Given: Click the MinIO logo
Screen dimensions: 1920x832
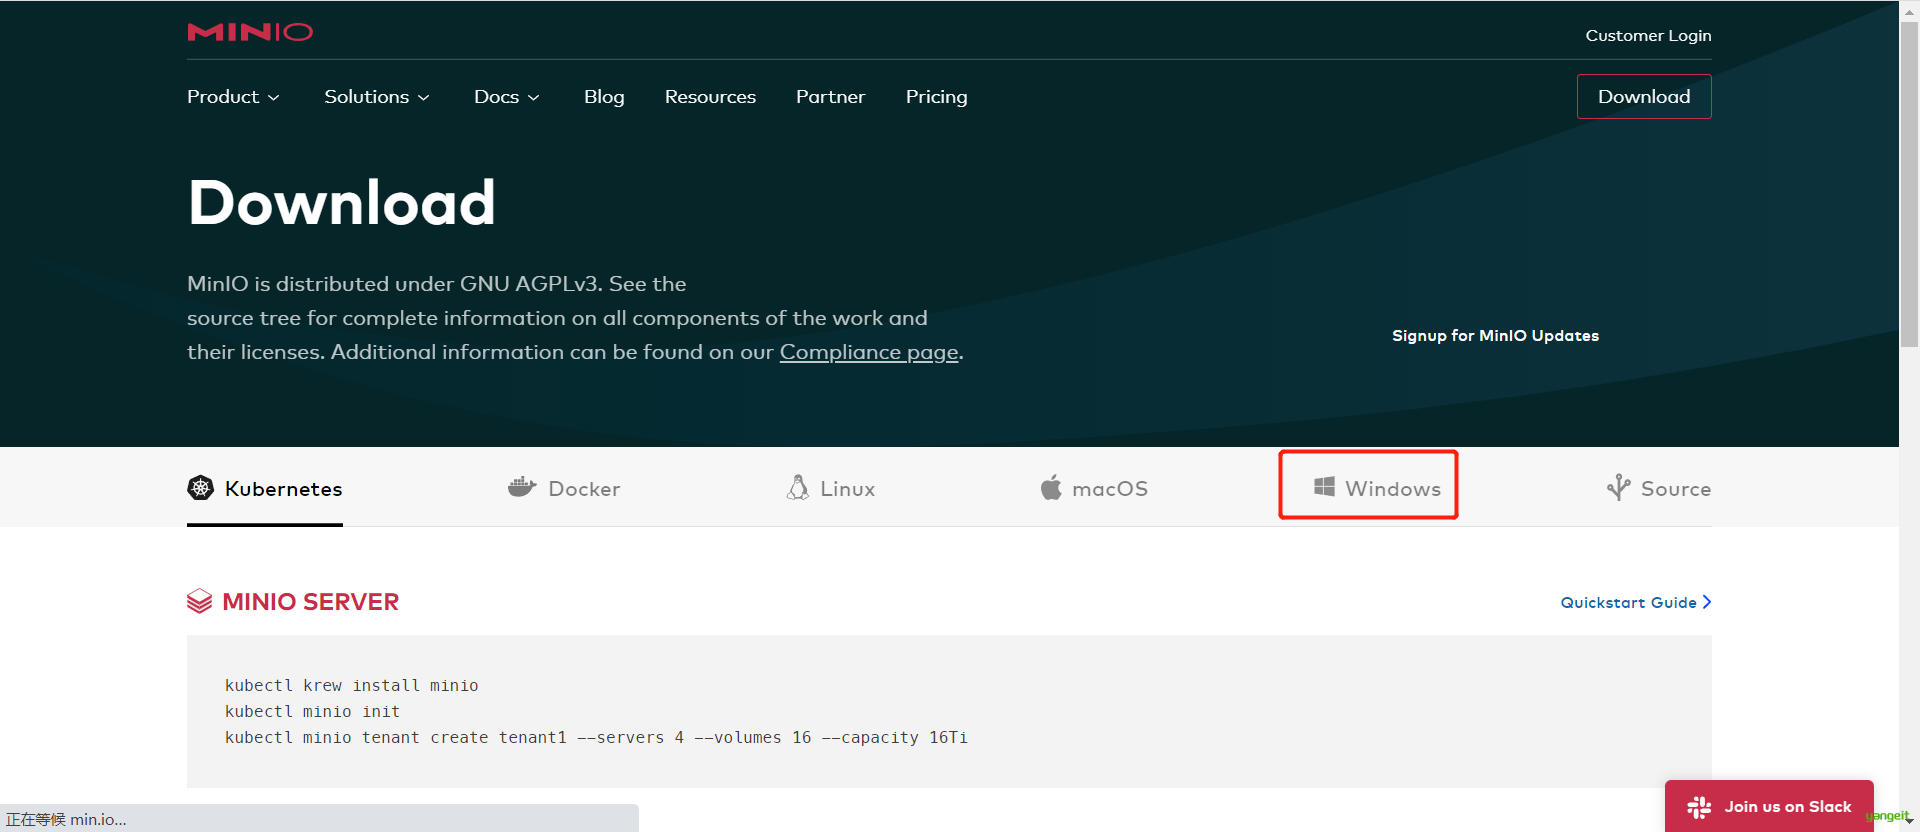Looking at the screenshot, I should [x=250, y=32].
